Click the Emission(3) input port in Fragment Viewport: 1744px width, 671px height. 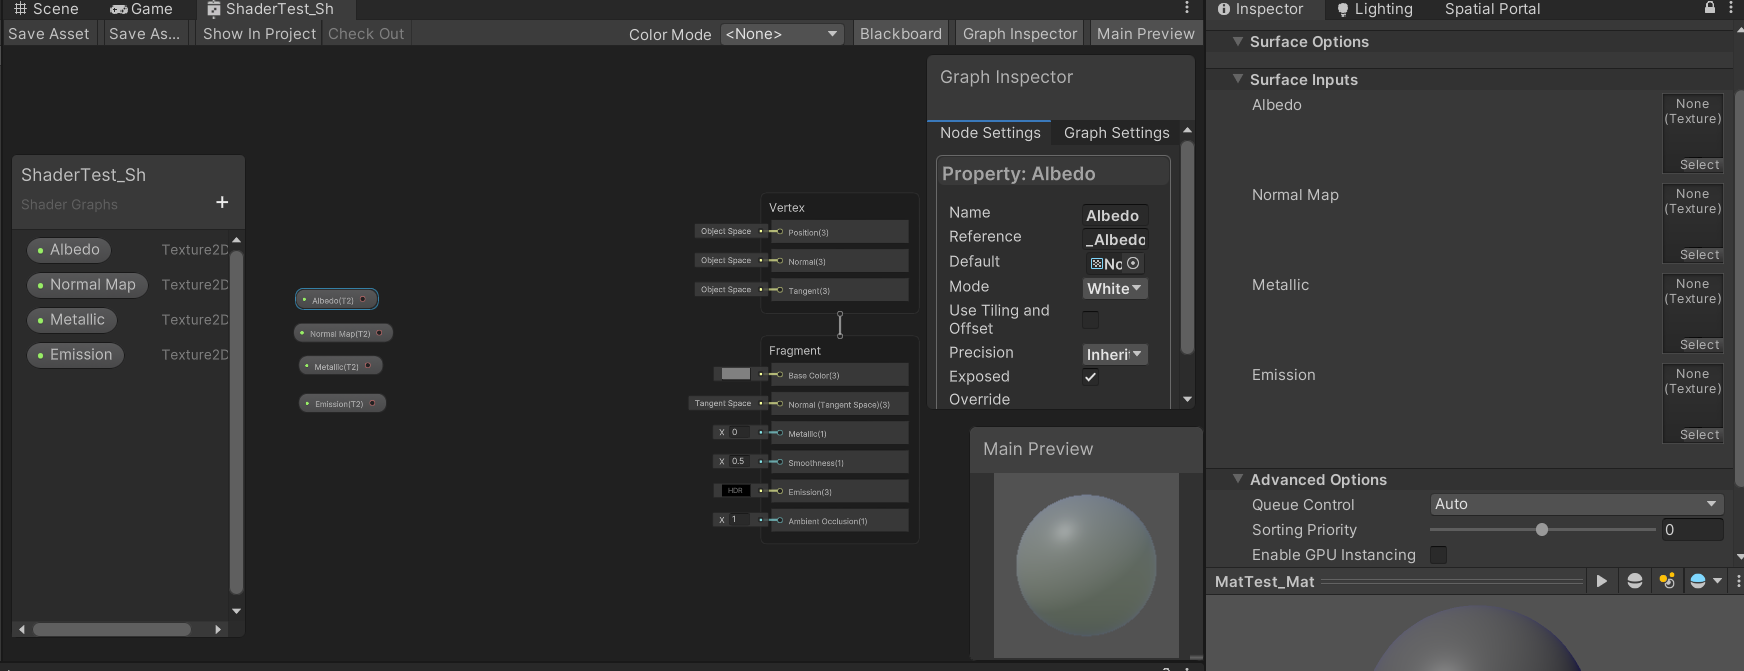779,491
